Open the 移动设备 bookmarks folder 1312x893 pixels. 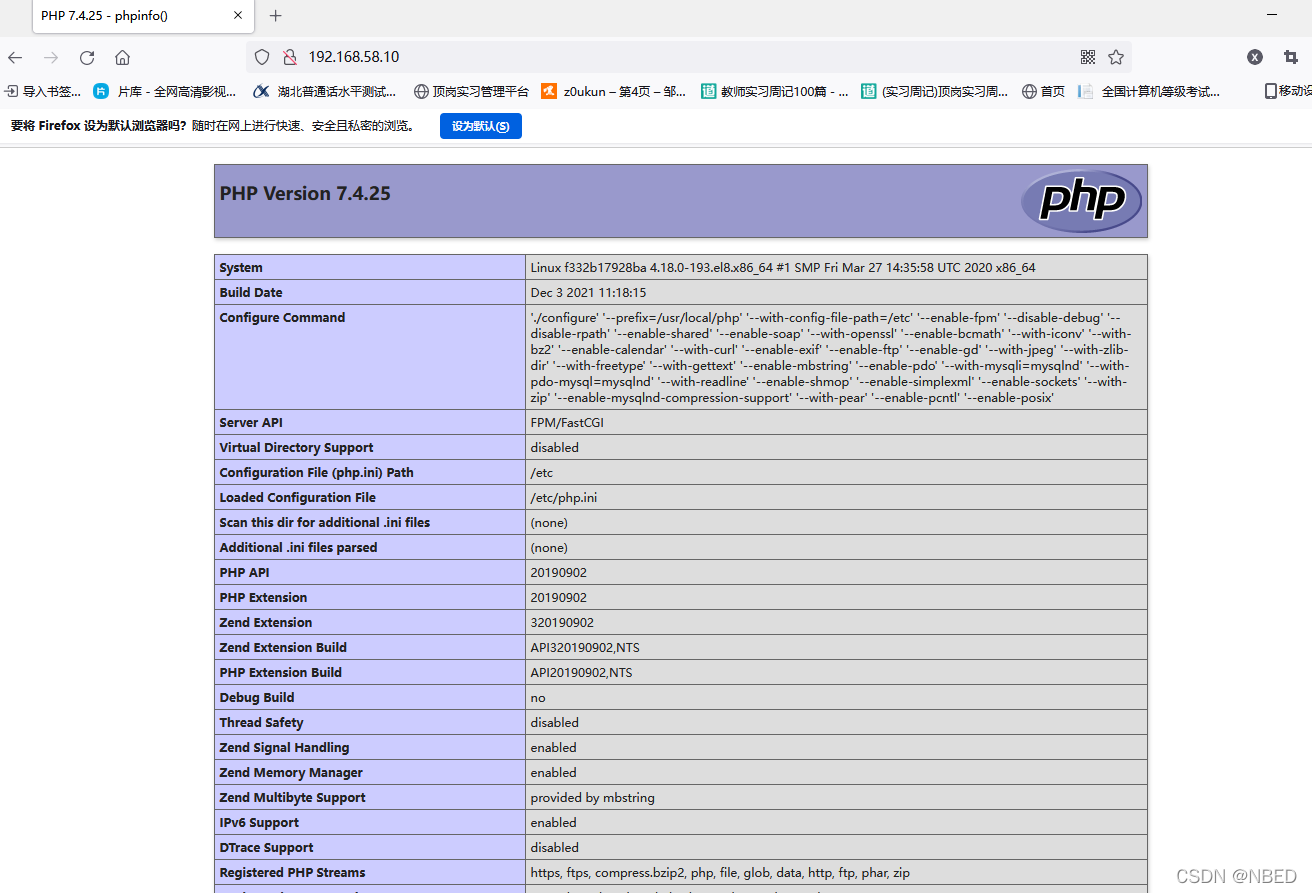pyautogui.click(x=1288, y=91)
